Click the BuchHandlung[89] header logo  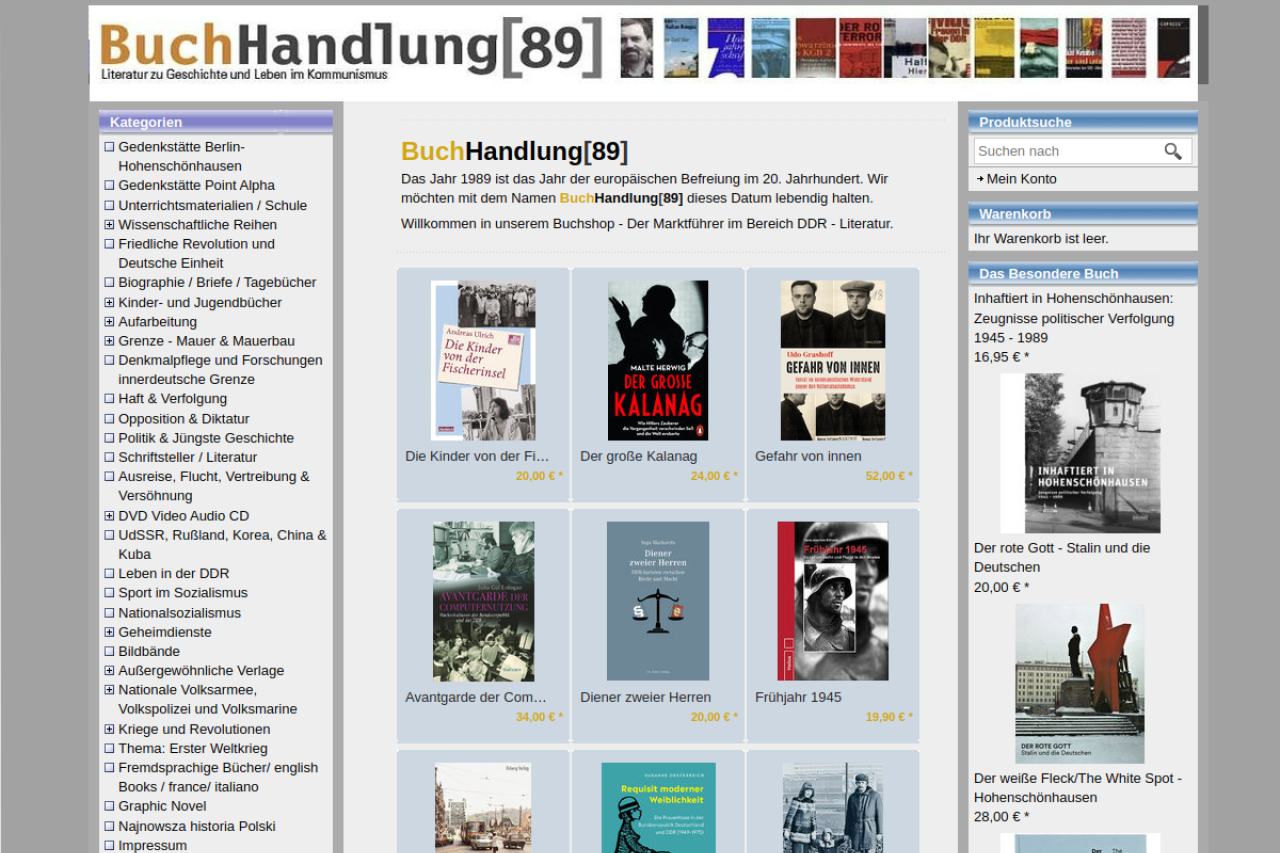tap(351, 49)
